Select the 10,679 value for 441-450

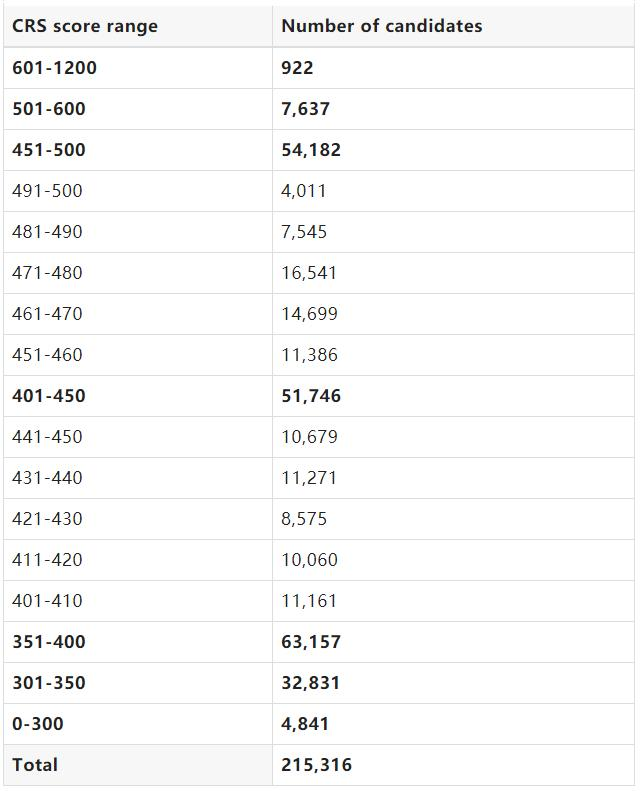point(310,437)
